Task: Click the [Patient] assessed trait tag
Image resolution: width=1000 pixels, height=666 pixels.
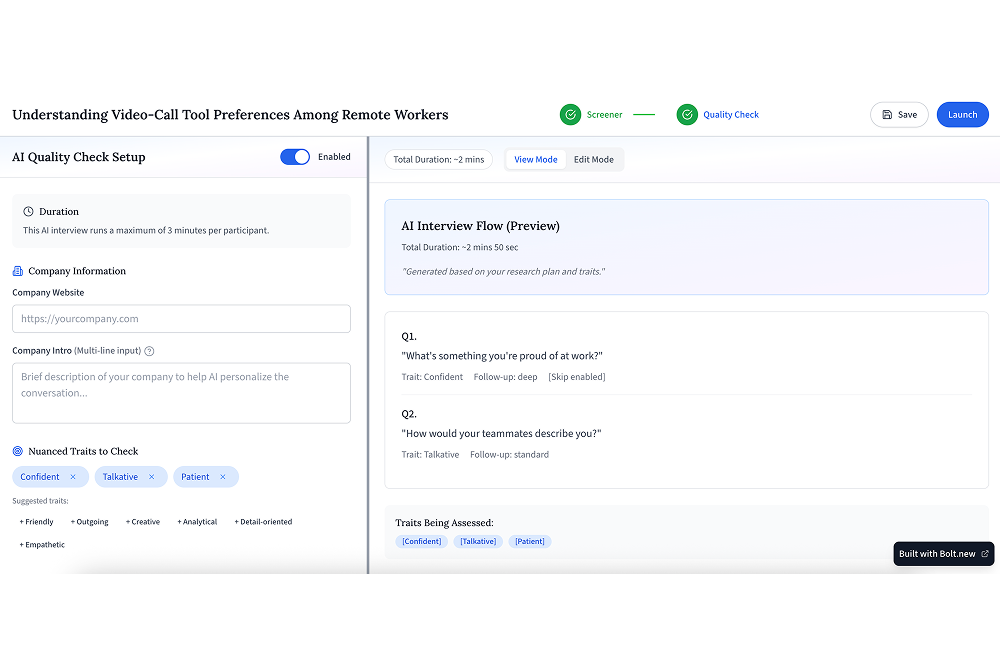Action: coord(530,542)
